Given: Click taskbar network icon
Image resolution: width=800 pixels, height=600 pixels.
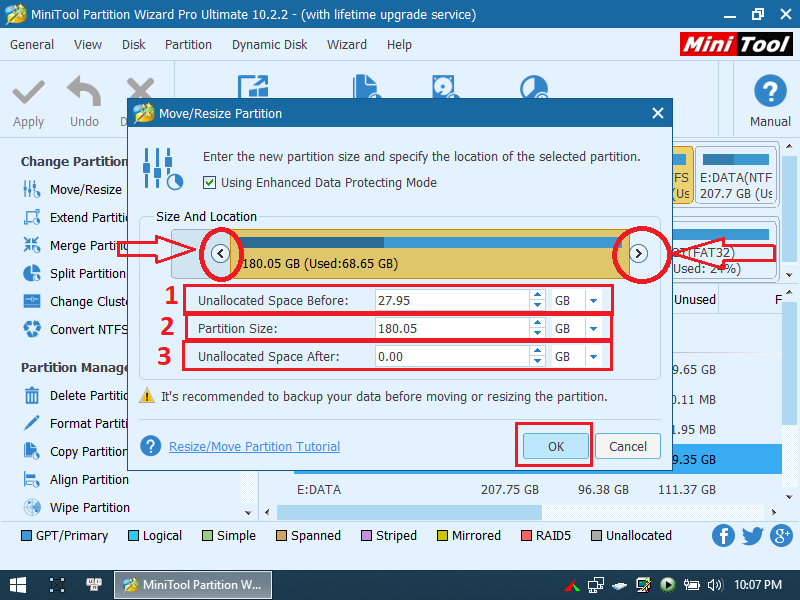Looking at the screenshot, I should click(x=595, y=585).
